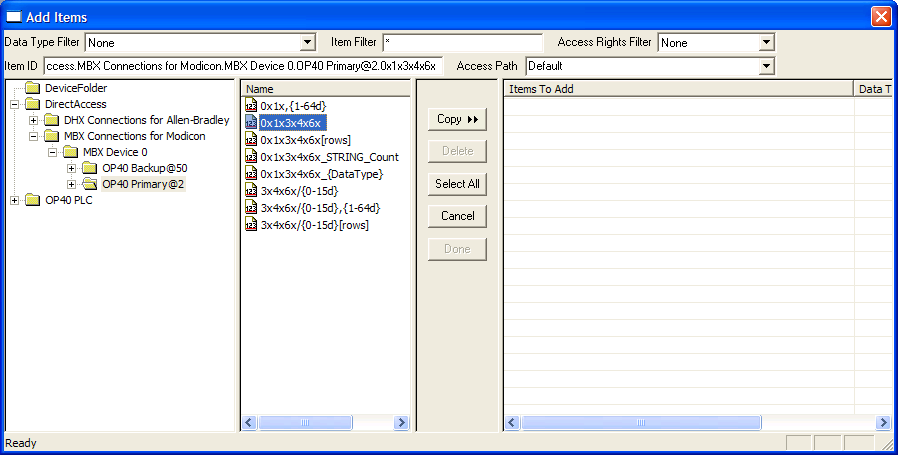Open the Data Type Filter dropdown
The width and height of the screenshot is (898, 455).
pos(308,43)
